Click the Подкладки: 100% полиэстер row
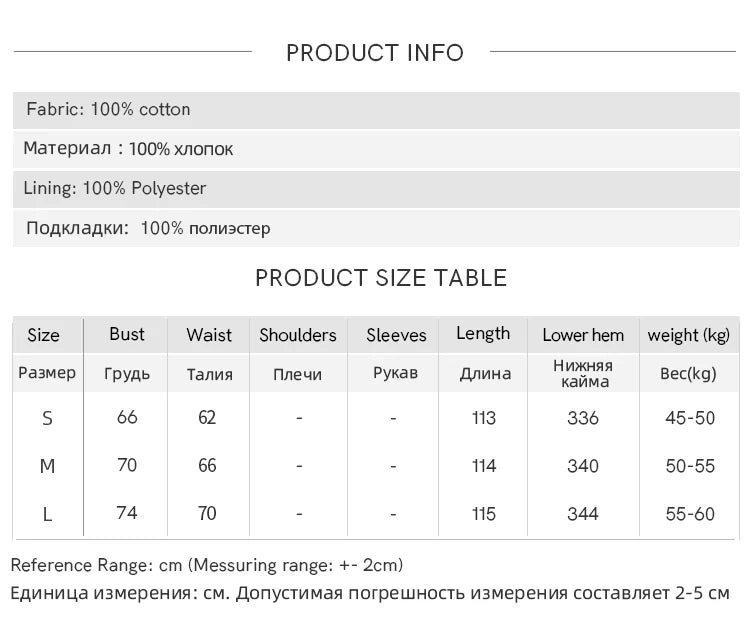This screenshot has width=750, height=630. pos(376,228)
